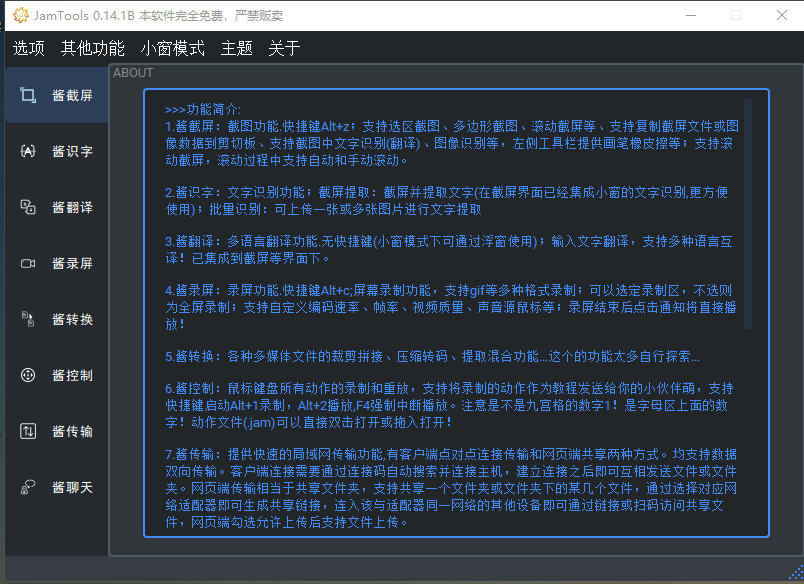The width and height of the screenshot is (804, 584).
Task: Minimize the JamTools window
Action: point(691,15)
